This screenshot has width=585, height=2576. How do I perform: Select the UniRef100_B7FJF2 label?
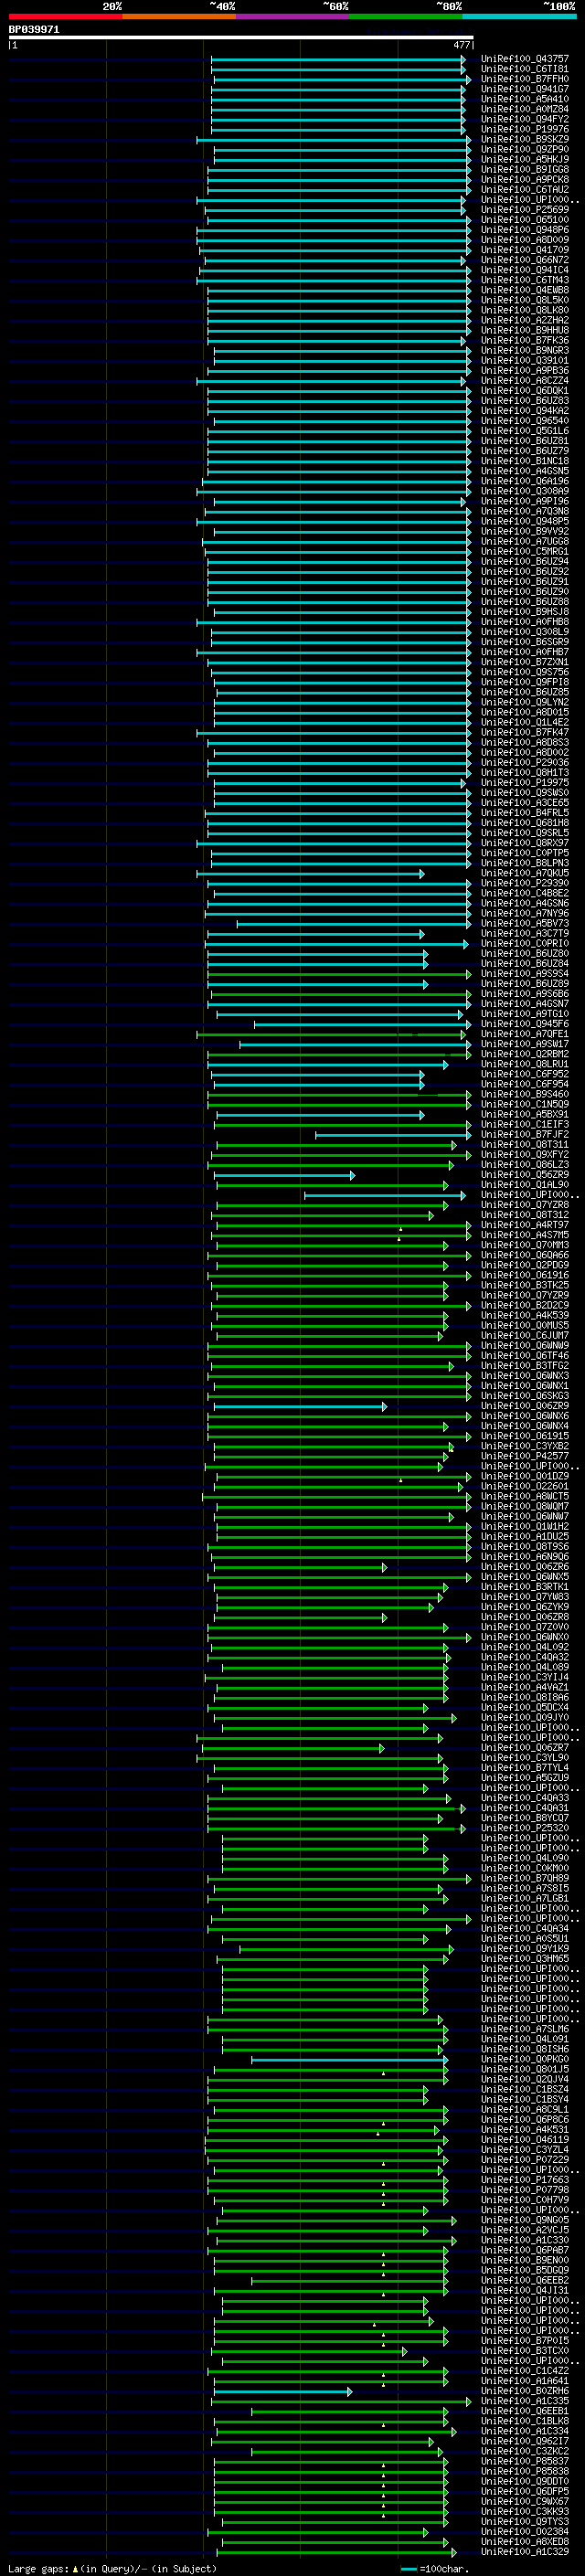tap(525, 1134)
